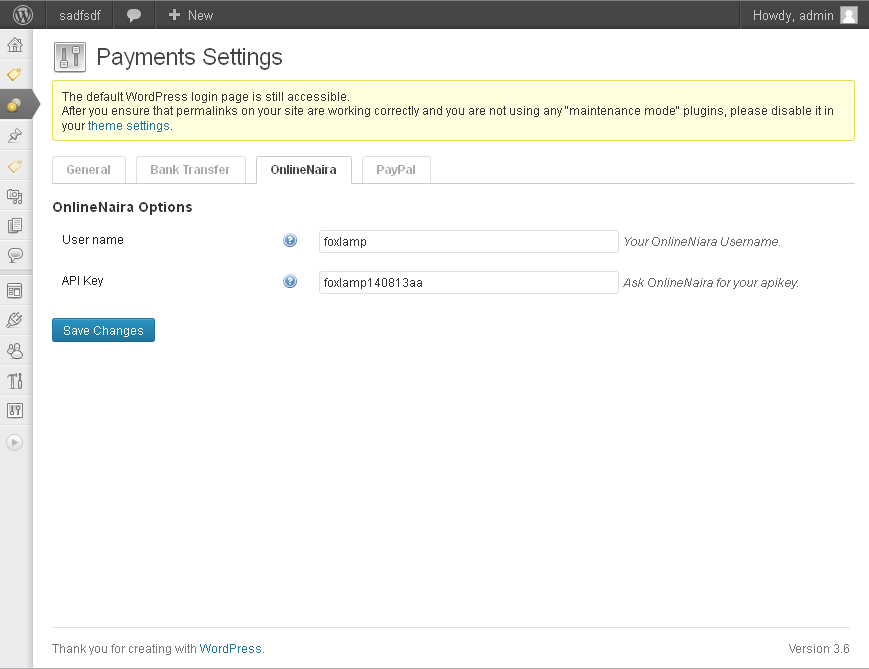Switch to the General tab
The height and width of the screenshot is (669, 869).
pyautogui.click(x=89, y=170)
